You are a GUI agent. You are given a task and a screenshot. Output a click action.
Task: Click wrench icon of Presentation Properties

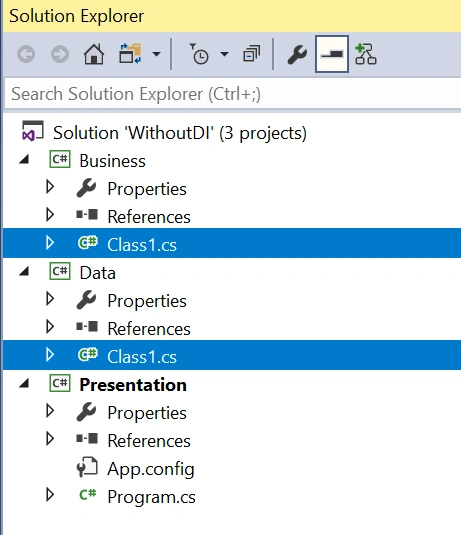[x=86, y=411]
